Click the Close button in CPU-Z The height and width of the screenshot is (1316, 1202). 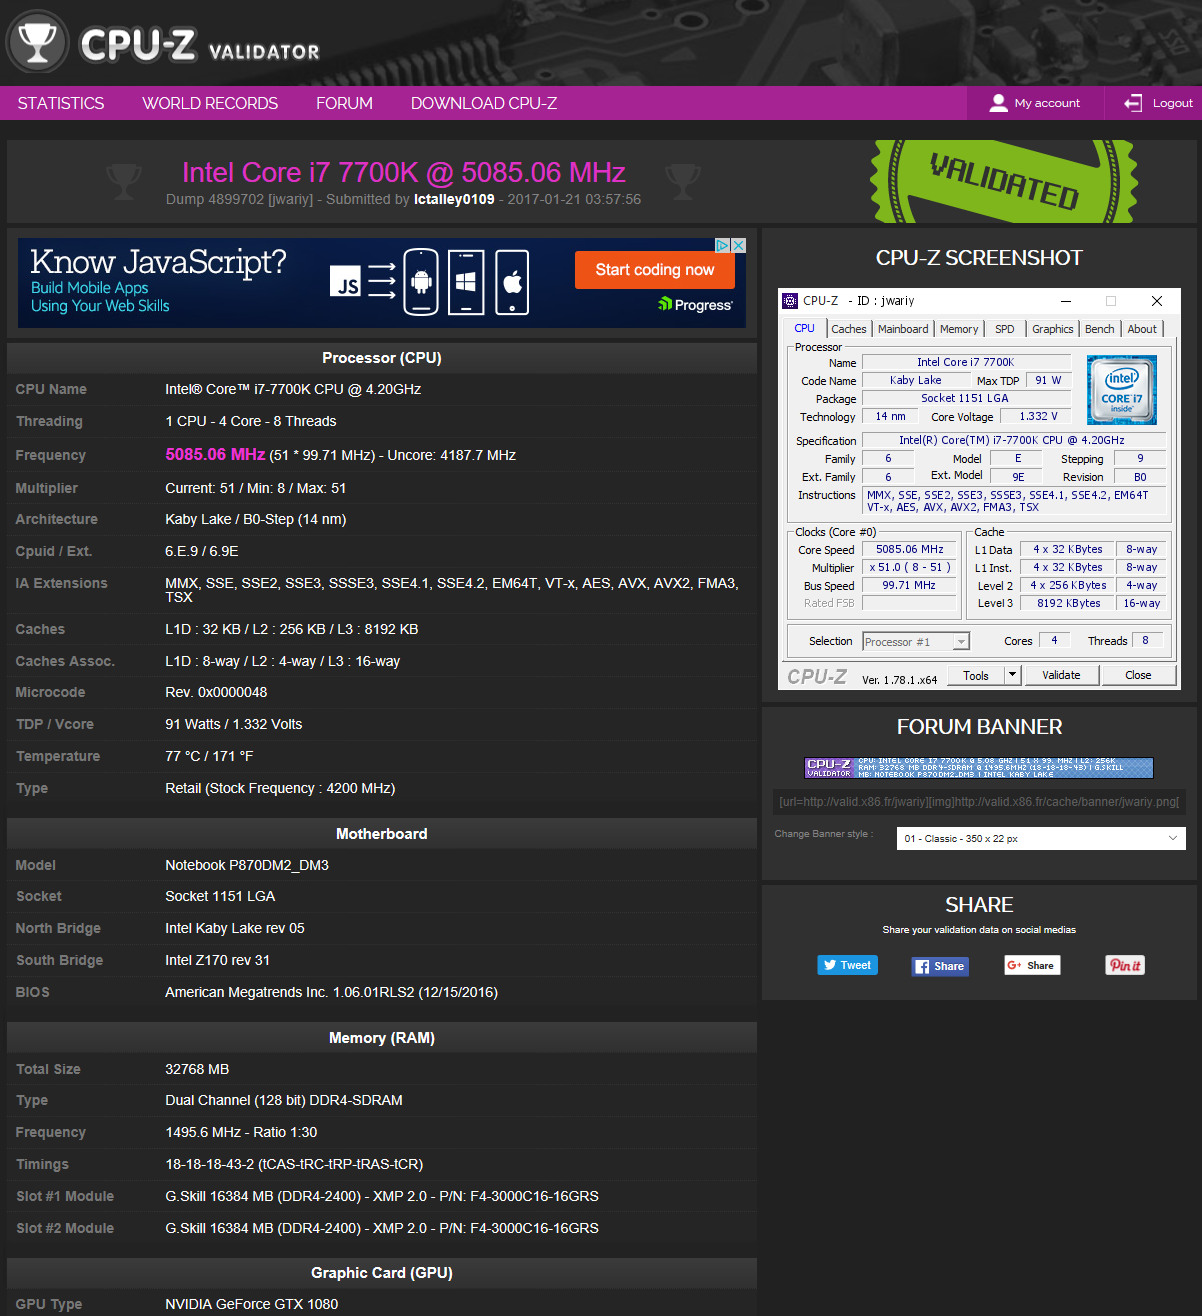pyautogui.click(x=1138, y=676)
